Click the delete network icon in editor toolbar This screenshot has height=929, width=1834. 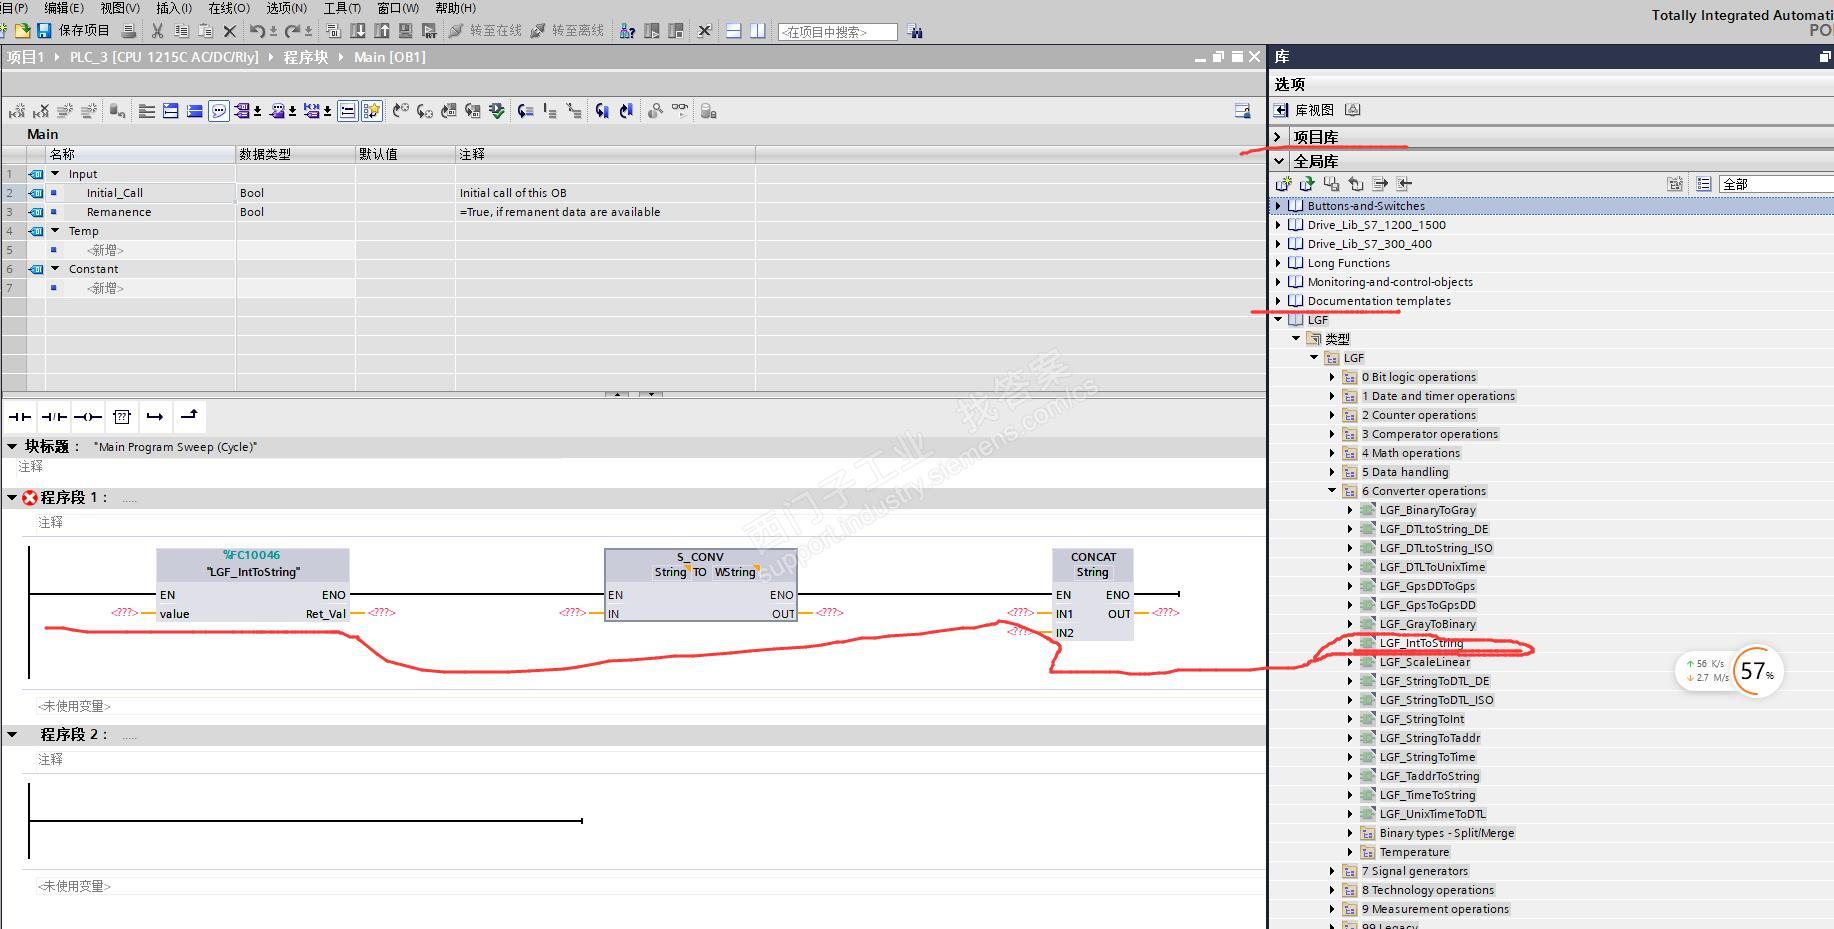41,111
